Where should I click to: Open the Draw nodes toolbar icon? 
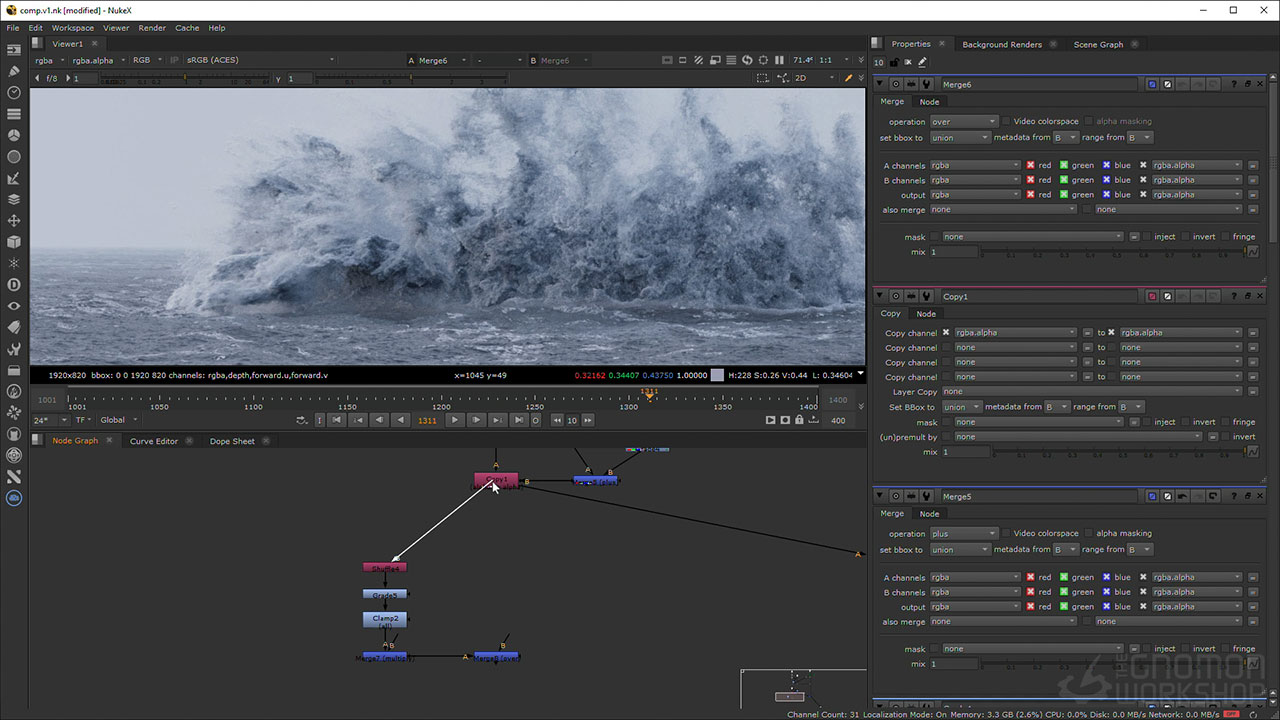coord(14,71)
